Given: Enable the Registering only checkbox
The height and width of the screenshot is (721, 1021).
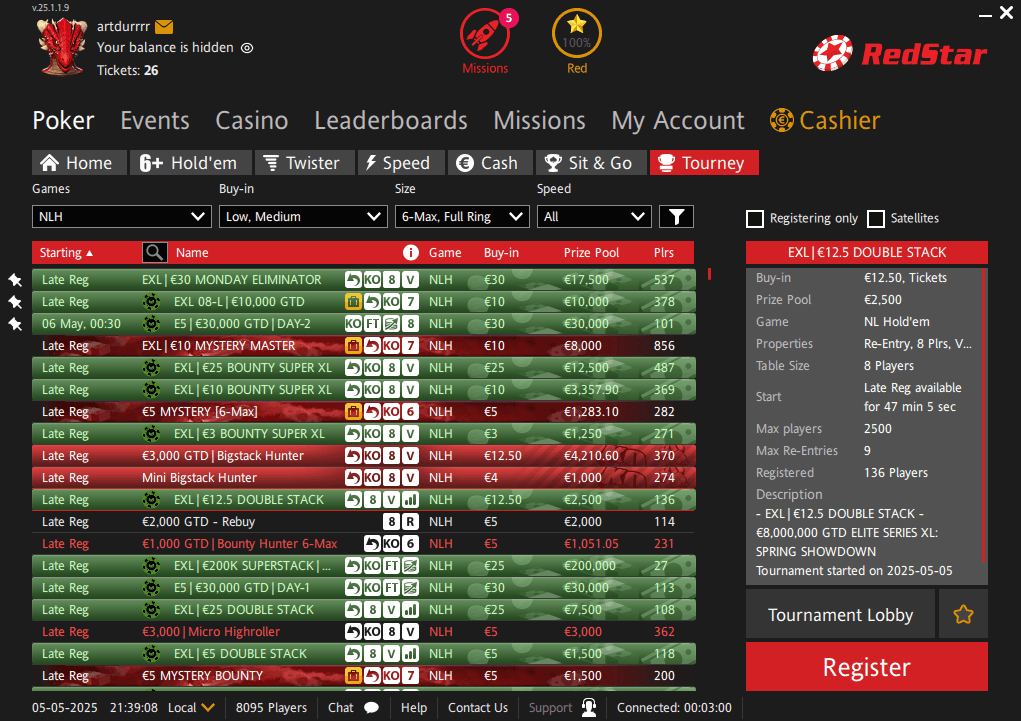Looking at the screenshot, I should 755,219.
